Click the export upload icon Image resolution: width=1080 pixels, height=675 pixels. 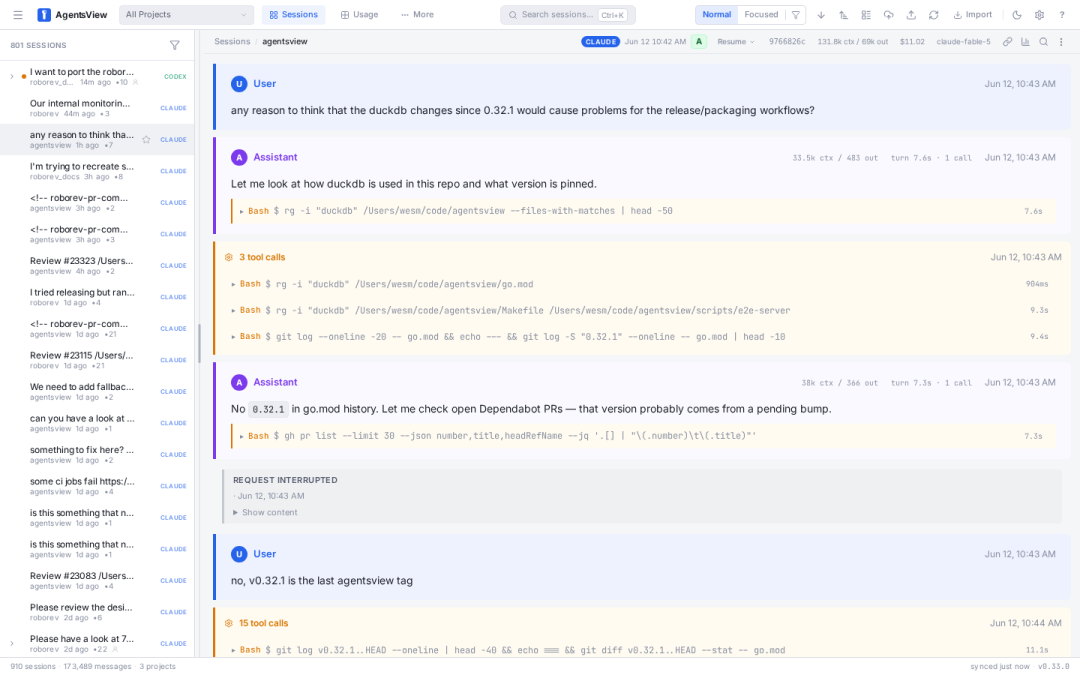(x=911, y=14)
